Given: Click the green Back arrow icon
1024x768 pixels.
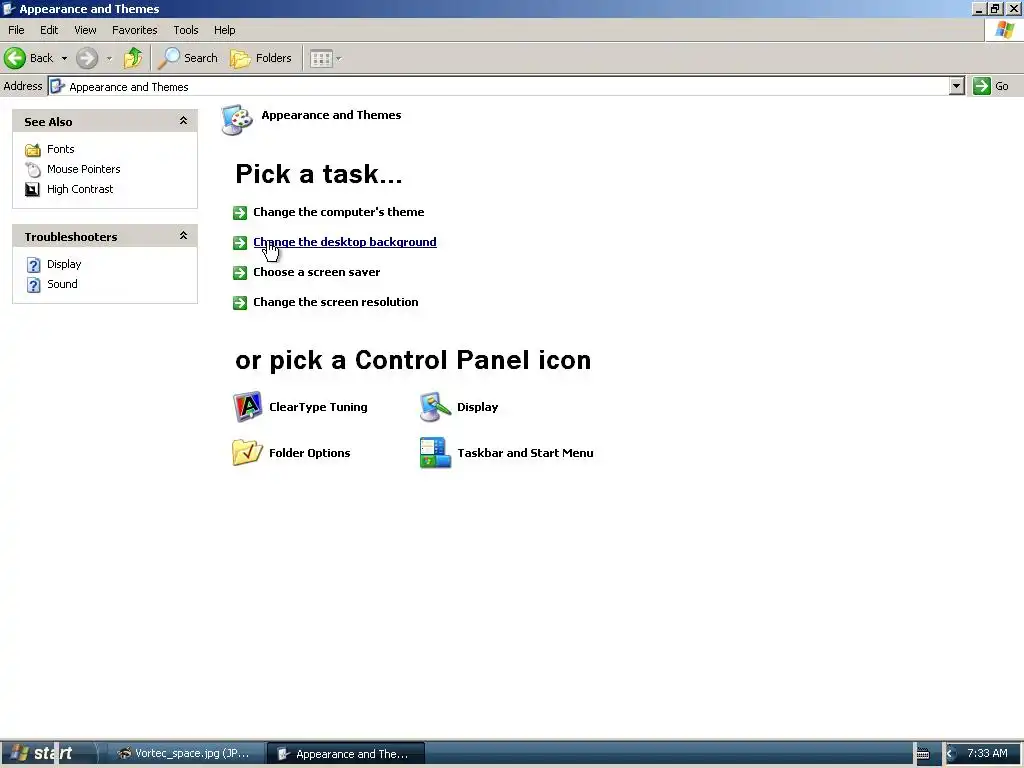Looking at the screenshot, I should [x=14, y=58].
